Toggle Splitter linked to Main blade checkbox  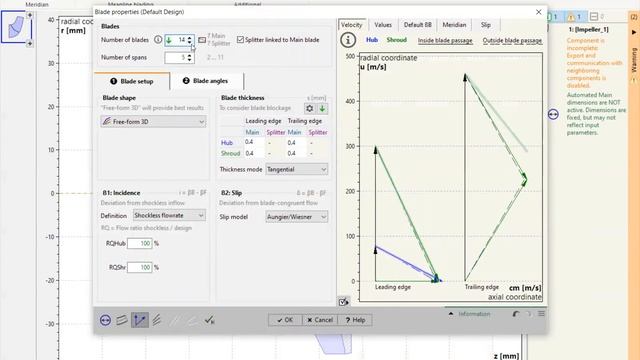coord(240,40)
